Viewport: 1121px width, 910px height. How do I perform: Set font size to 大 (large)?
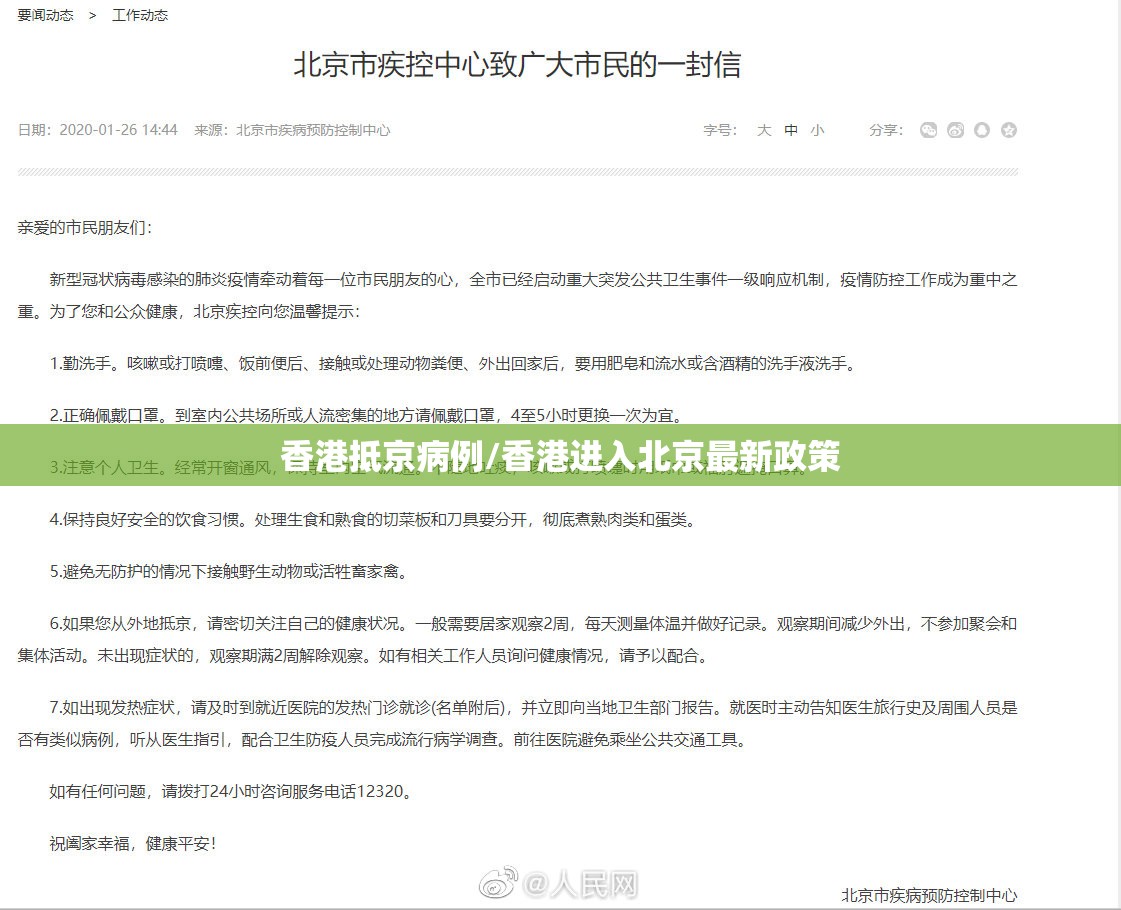764,130
